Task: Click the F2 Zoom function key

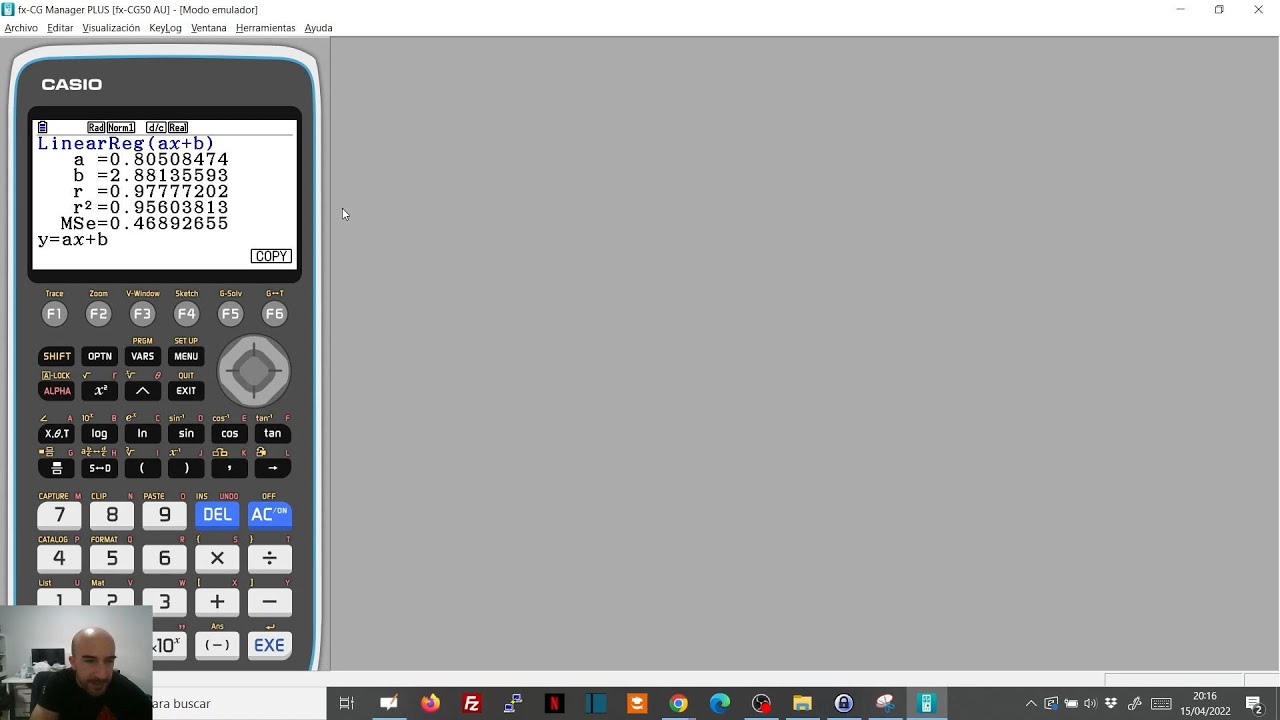Action: click(x=98, y=314)
